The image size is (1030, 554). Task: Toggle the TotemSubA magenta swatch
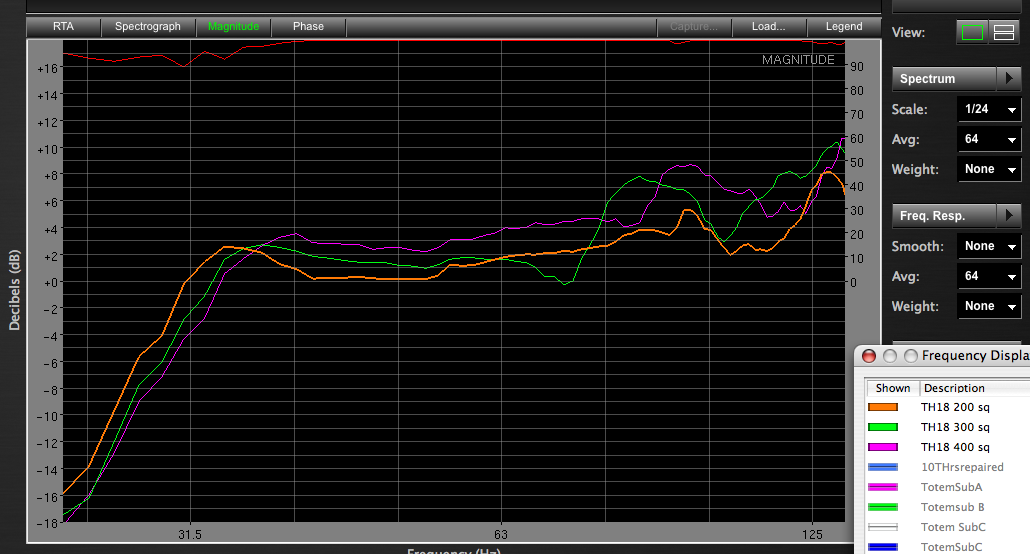tap(883, 487)
